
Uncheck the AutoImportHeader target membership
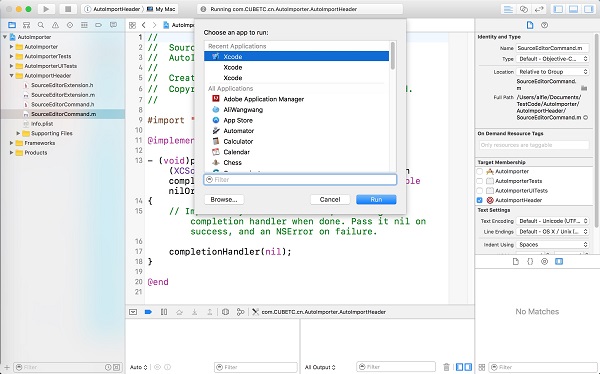click(x=480, y=200)
